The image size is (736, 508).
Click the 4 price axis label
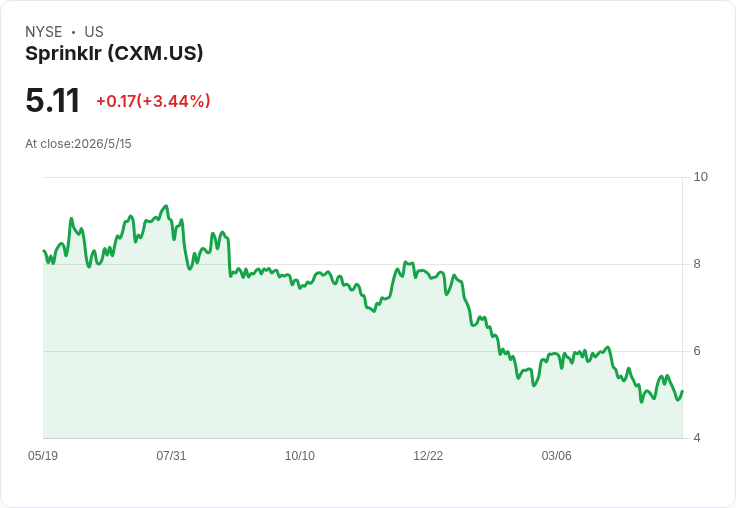(x=697, y=438)
